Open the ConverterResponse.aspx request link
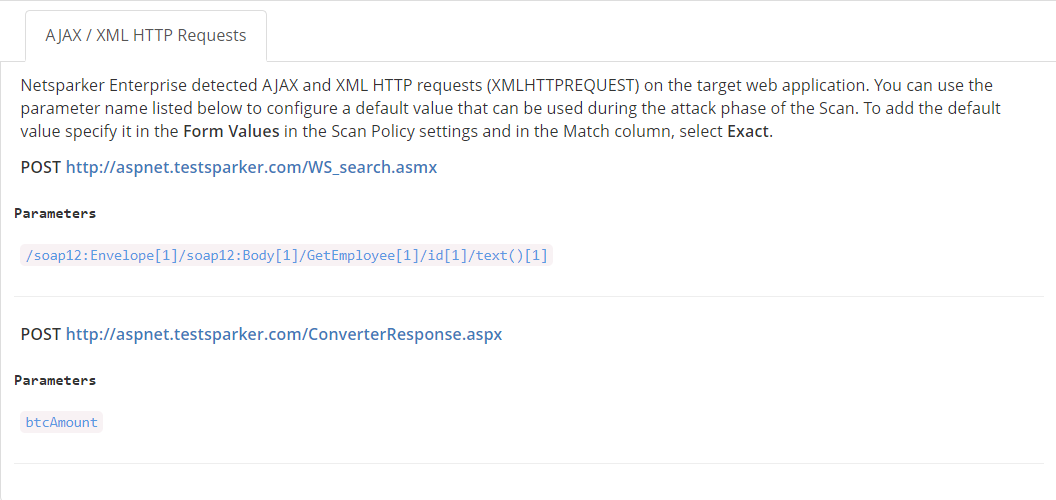 click(x=284, y=334)
